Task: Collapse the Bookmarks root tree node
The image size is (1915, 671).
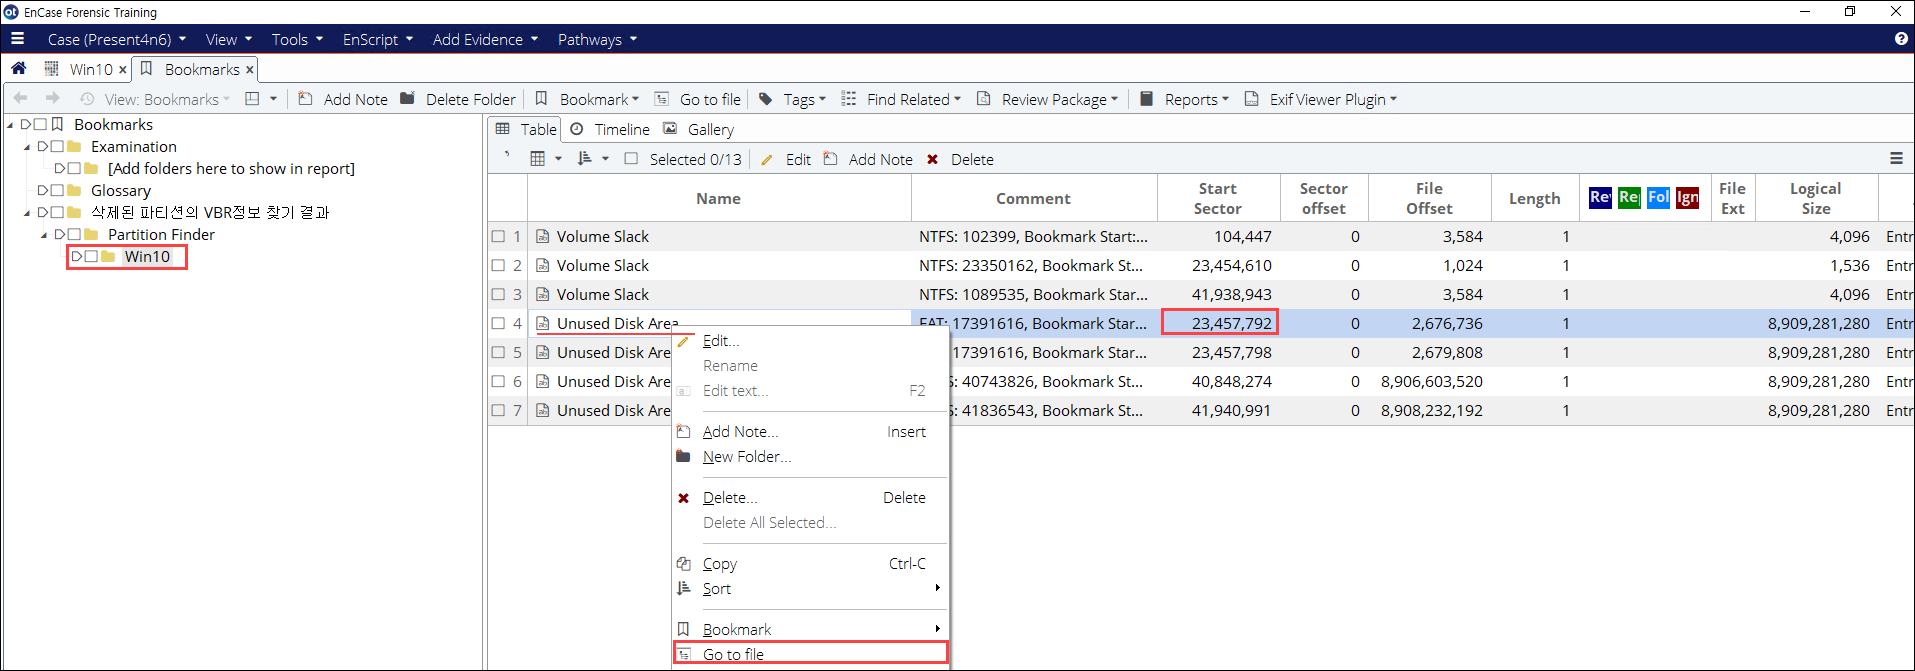Action: coord(10,125)
